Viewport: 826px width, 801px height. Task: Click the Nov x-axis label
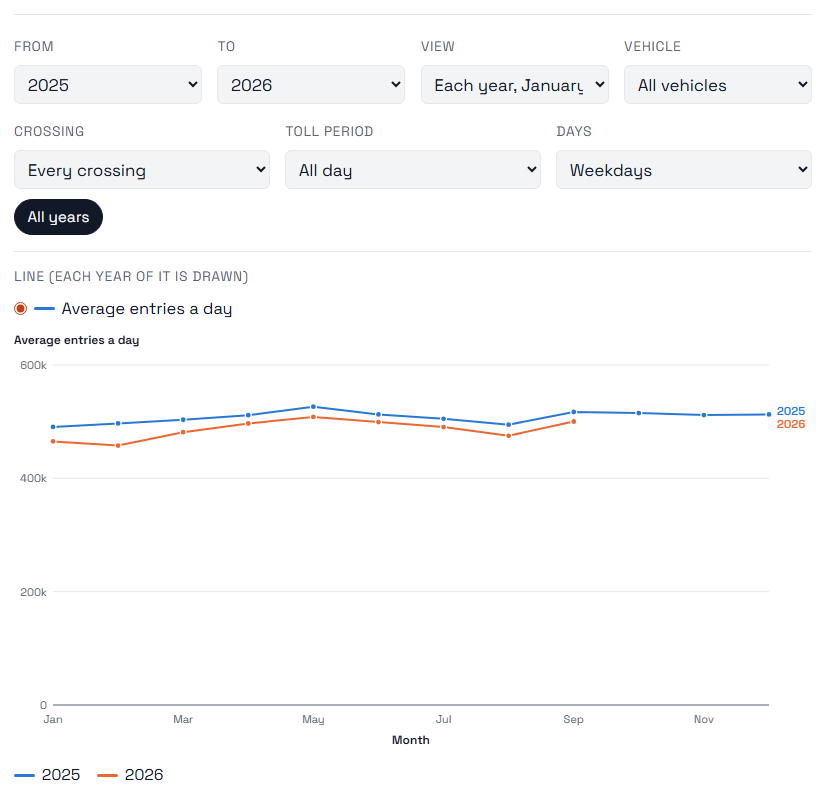coord(704,719)
